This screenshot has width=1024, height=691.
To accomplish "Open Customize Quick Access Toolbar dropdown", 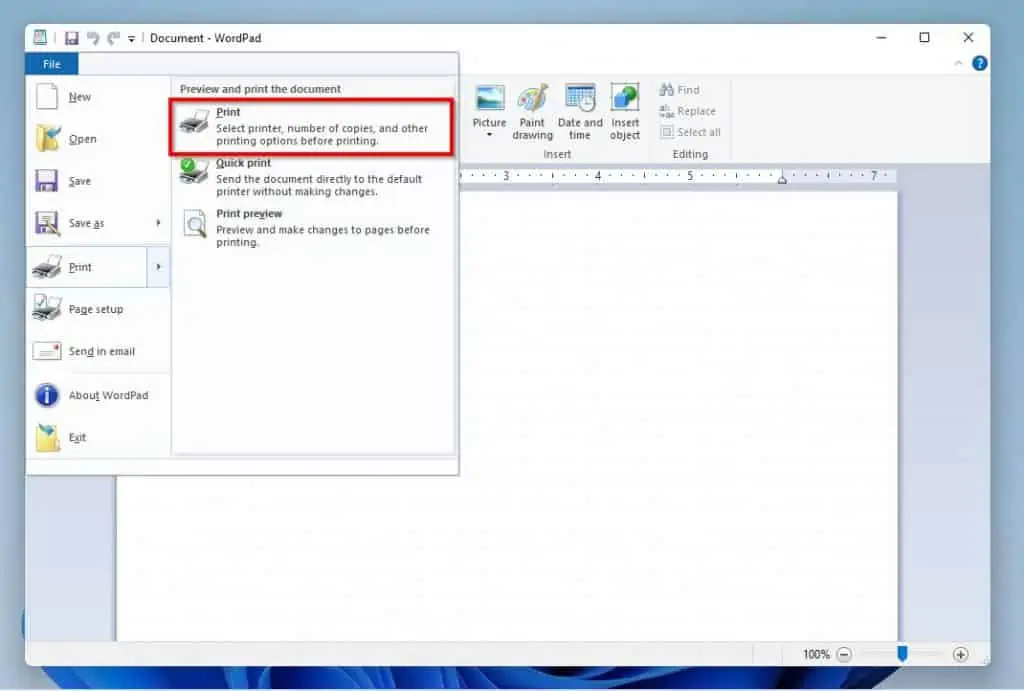I will coord(131,39).
